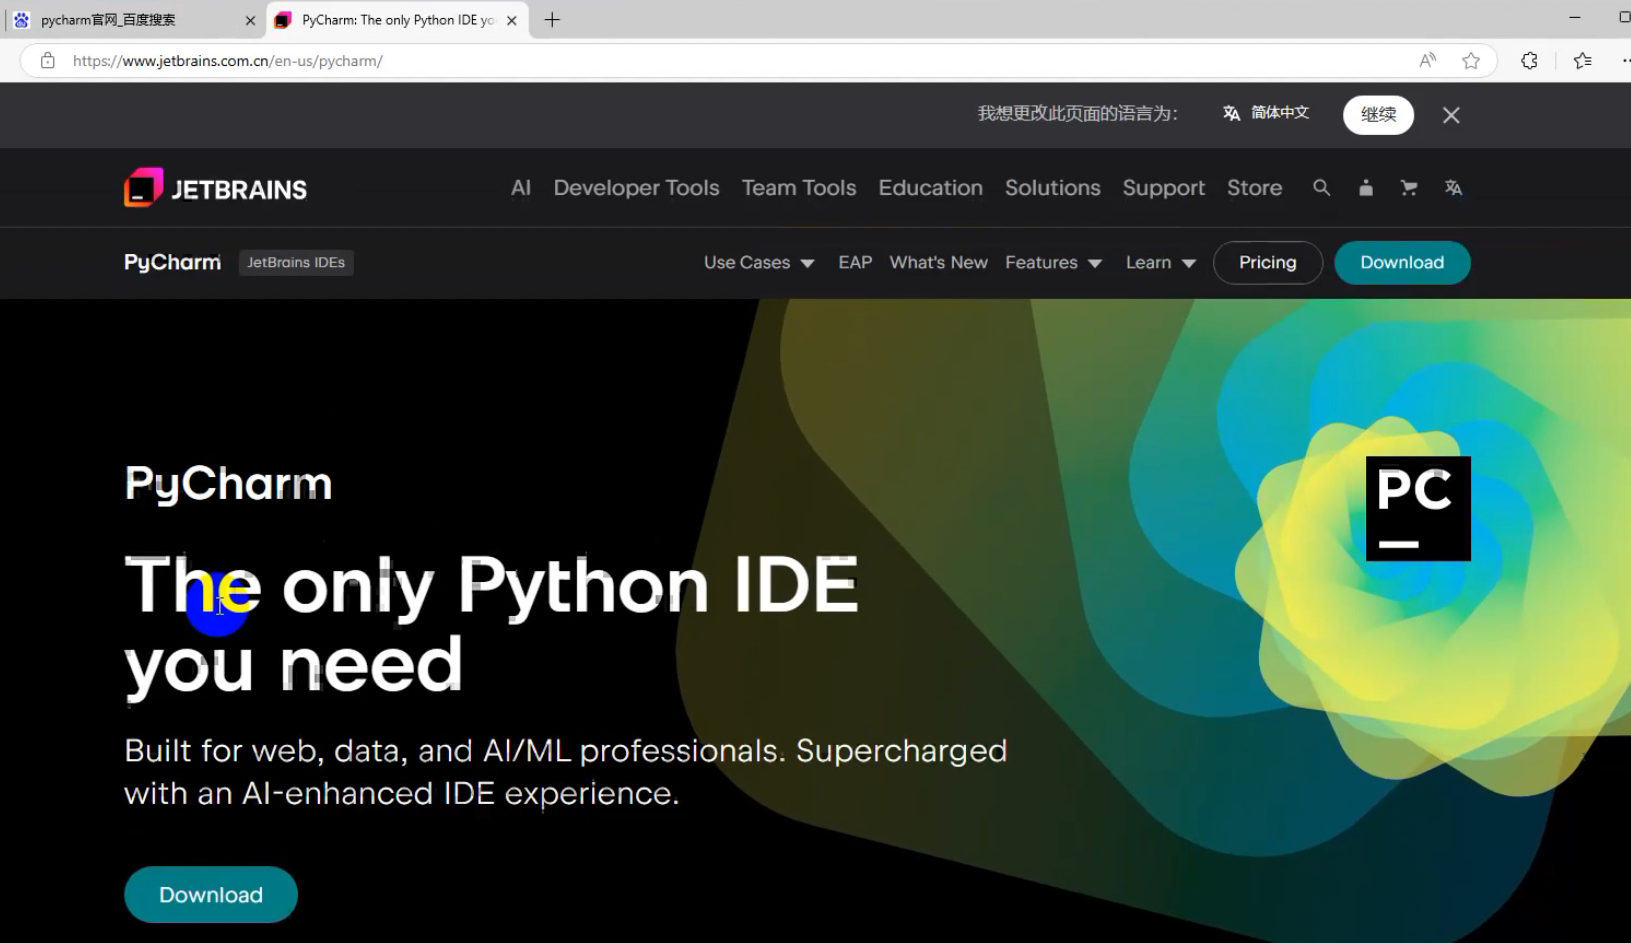Click the hero Download button below tagline
This screenshot has height=943, width=1631.
tap(211, 894)
